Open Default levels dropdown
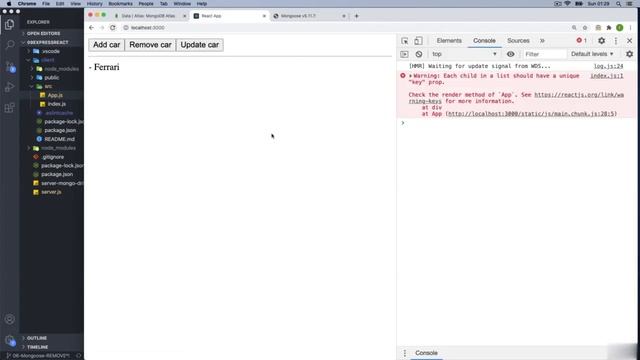The height and width of the screenshot is (360, 640). coord(592,54)
